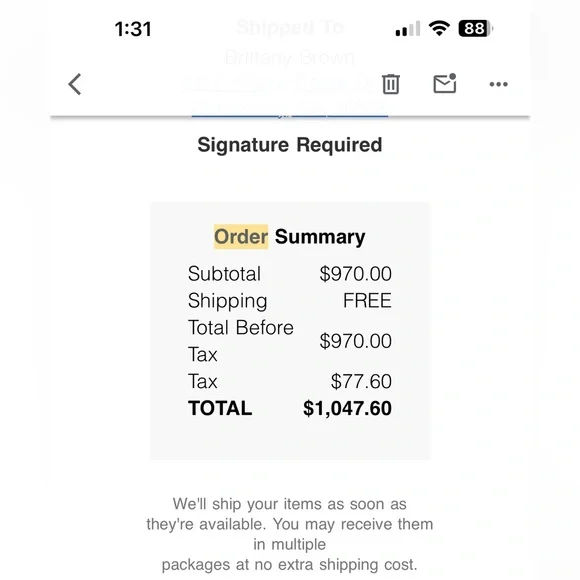This screenshot has height=580, width=580.
Task: Tap the 1:31 clock in status bar
Action: pyautogui.click(x=133, y=29)
